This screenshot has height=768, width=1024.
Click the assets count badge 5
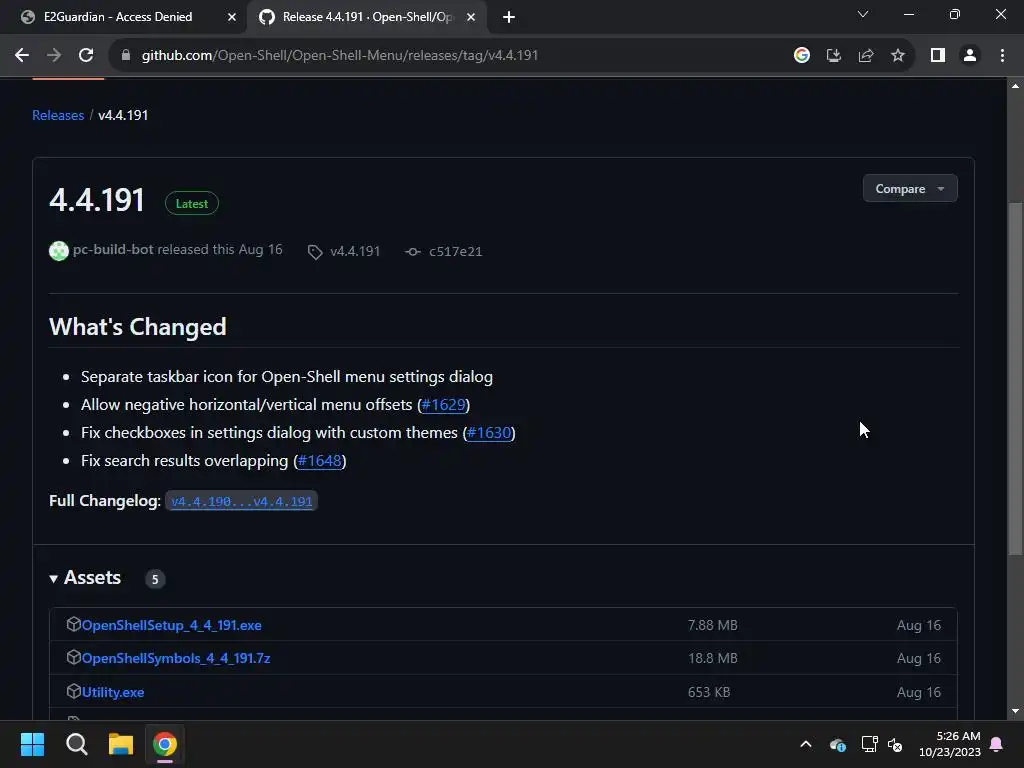coord(155,579)
